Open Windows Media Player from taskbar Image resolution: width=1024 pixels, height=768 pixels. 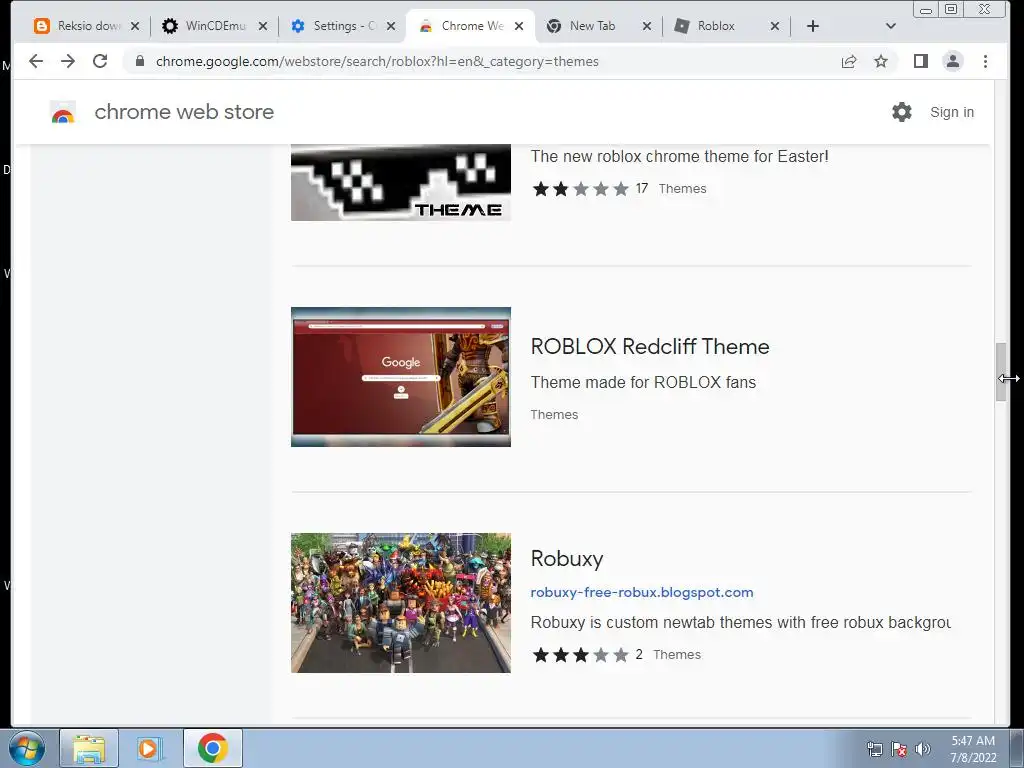tap(150, 748)
